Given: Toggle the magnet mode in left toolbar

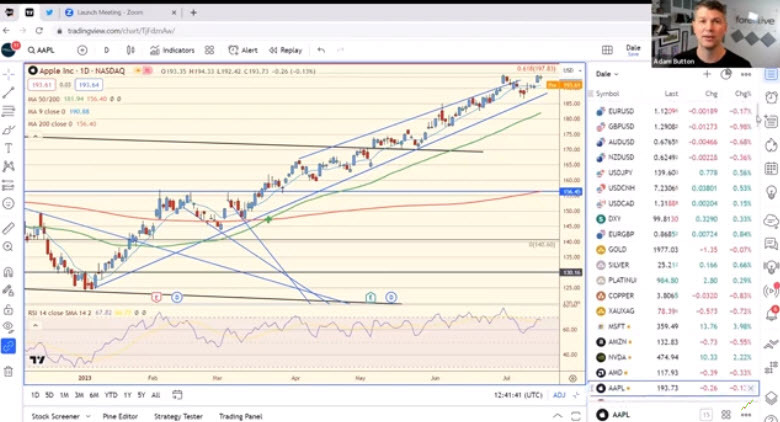Looking at the screenshot, I should [x=8, y=271].
